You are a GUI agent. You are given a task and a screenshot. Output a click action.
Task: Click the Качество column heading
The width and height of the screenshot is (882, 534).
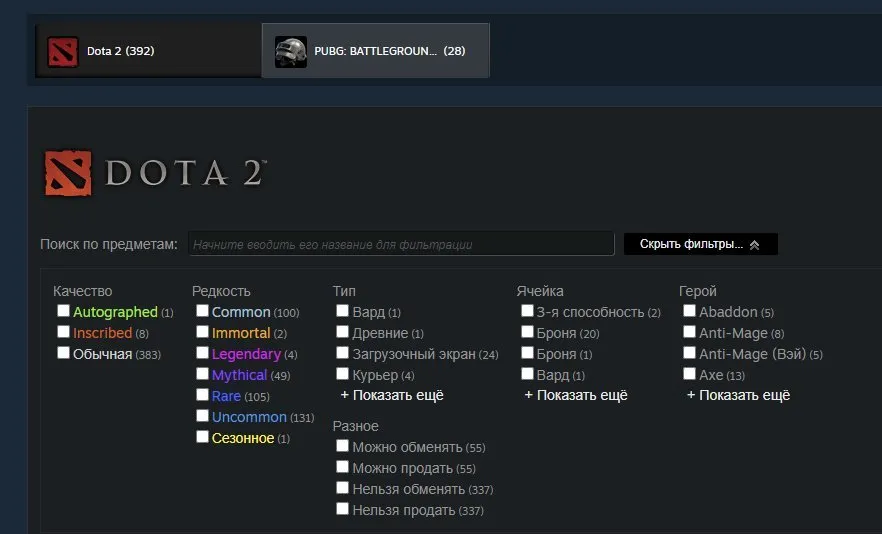coord(83,291)
